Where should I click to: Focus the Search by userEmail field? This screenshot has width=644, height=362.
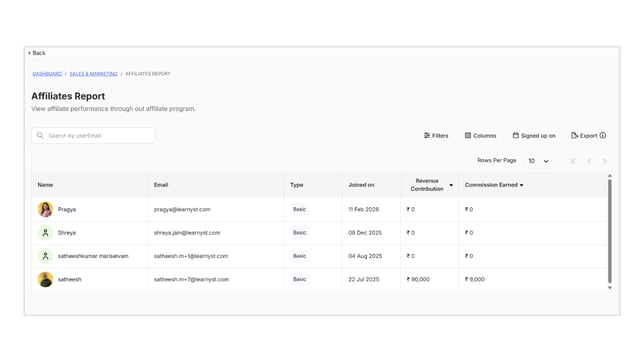pyautogui.click(x=93, y=136)
